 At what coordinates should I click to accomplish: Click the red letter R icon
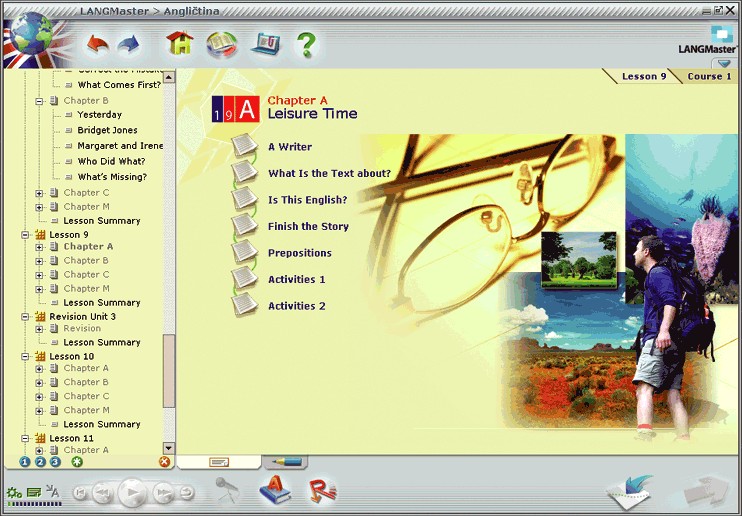[322, 490]
